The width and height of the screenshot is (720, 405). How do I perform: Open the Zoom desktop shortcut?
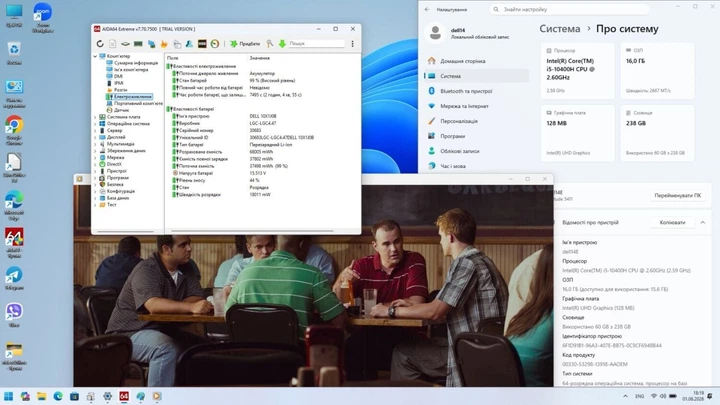point(43,17)
